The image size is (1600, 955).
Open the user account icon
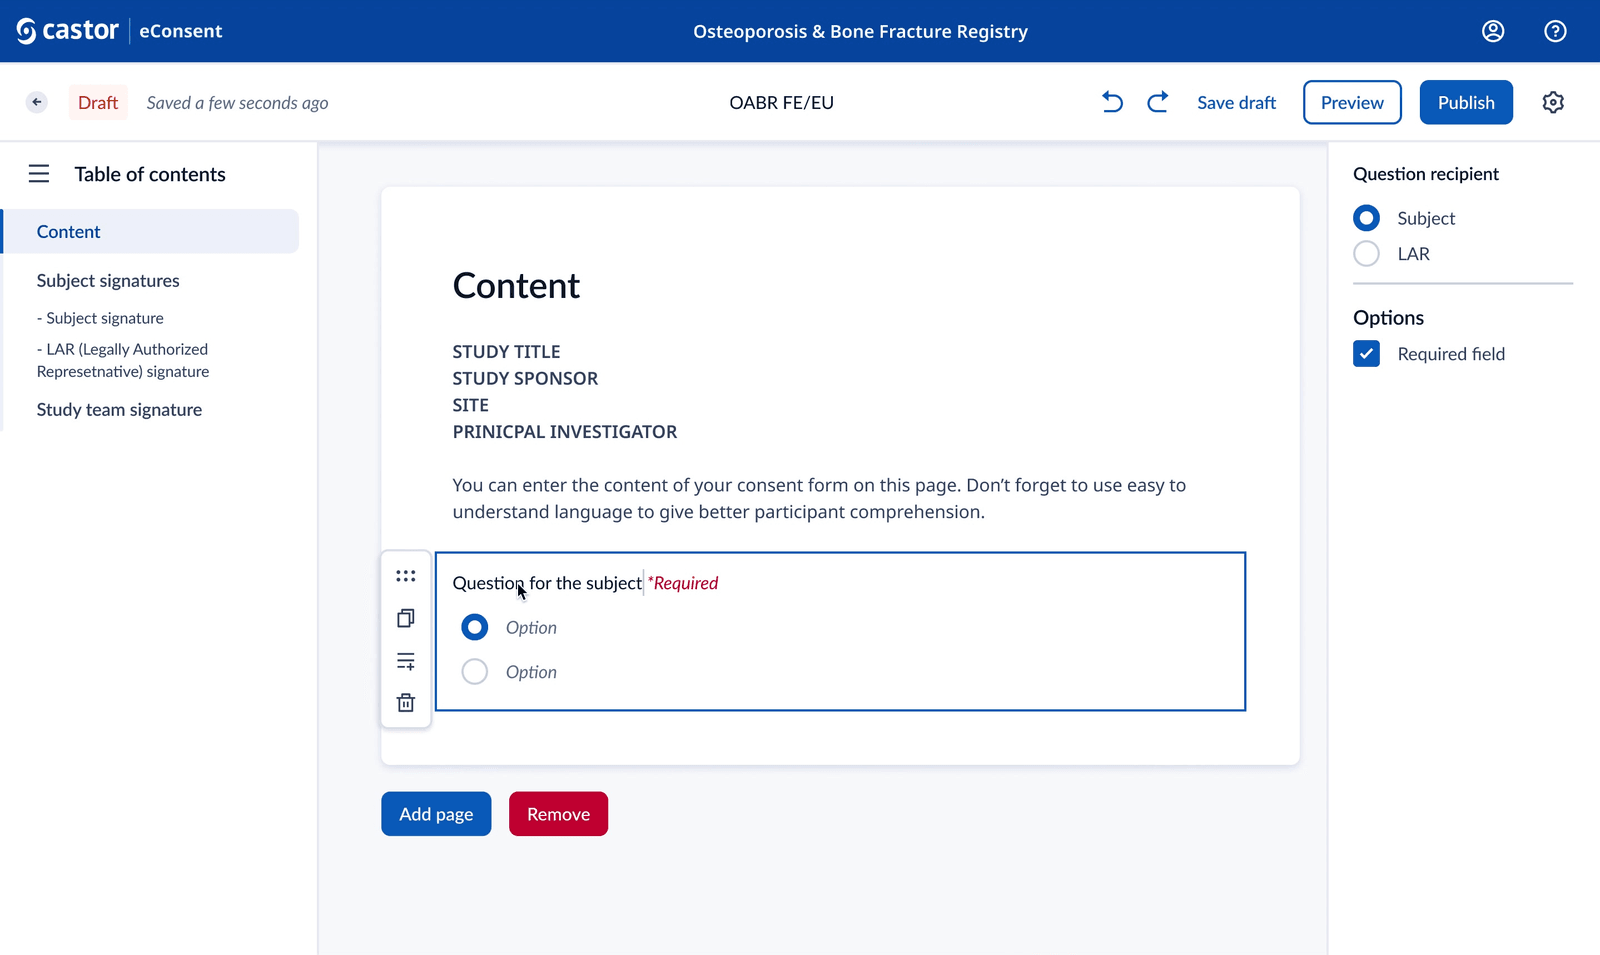point(1493,31)
